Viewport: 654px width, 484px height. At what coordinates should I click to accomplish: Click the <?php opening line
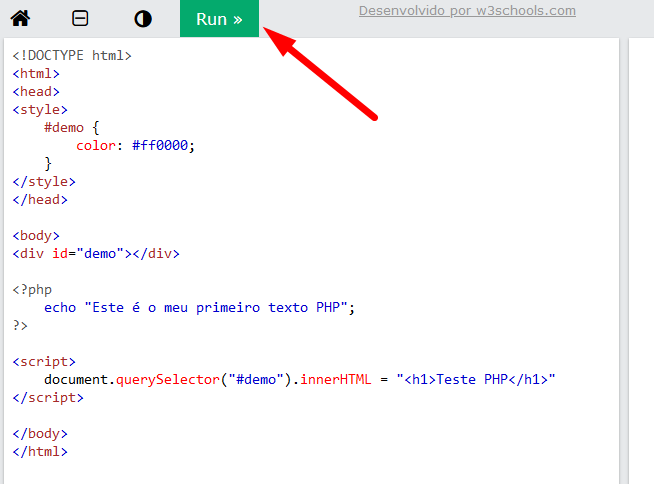click(x=32, y=290)
